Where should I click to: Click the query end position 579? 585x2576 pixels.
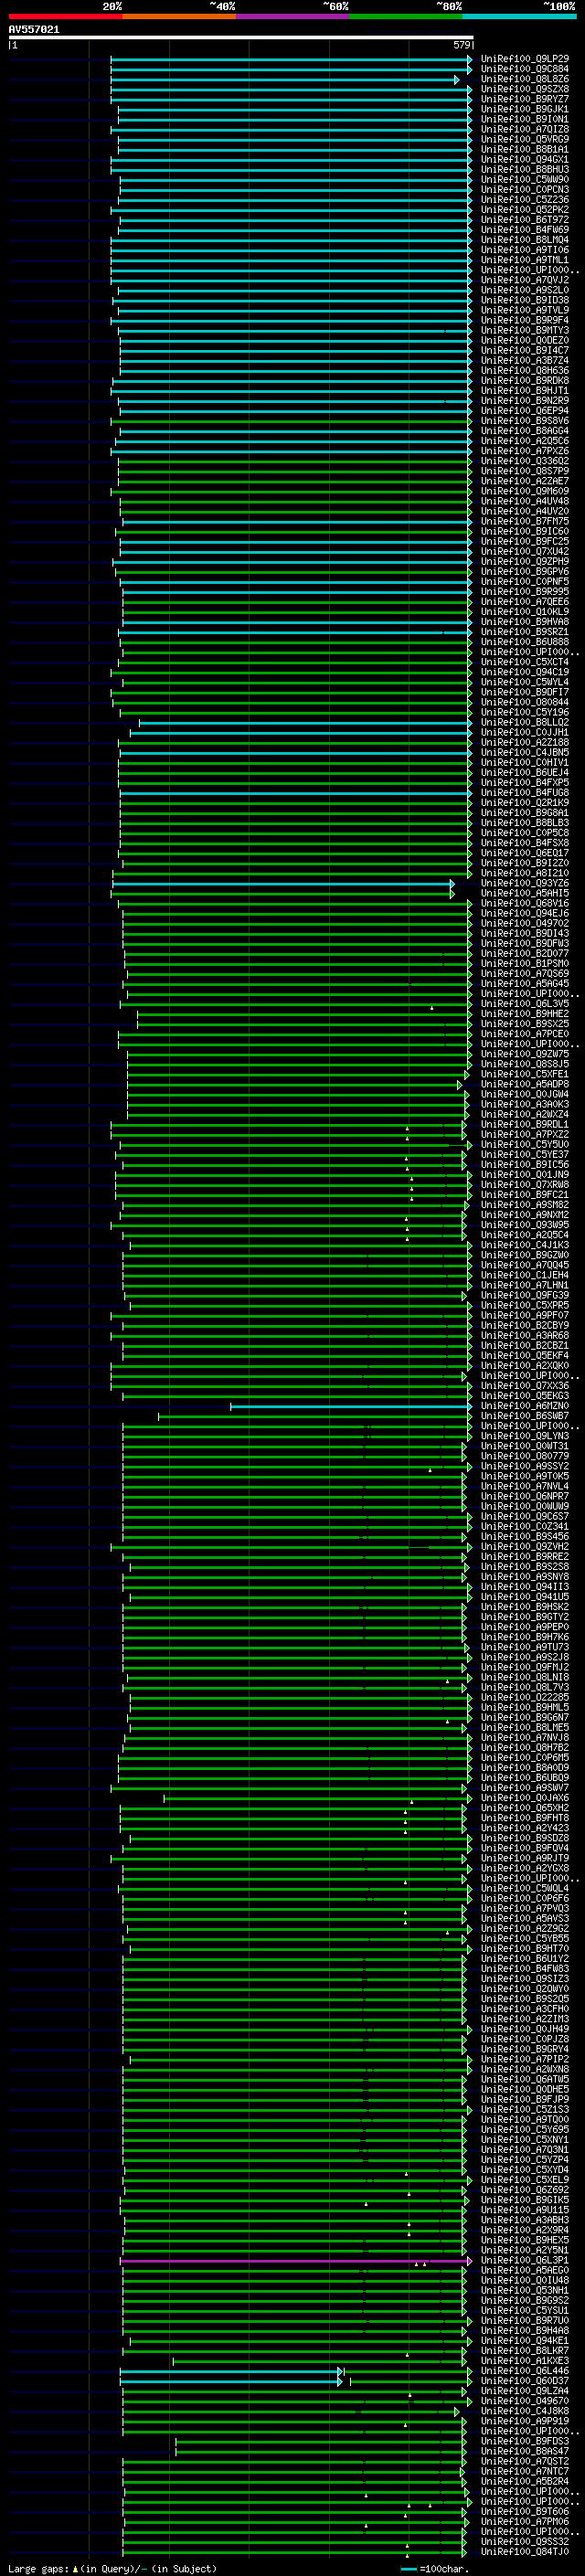(462, 45)
